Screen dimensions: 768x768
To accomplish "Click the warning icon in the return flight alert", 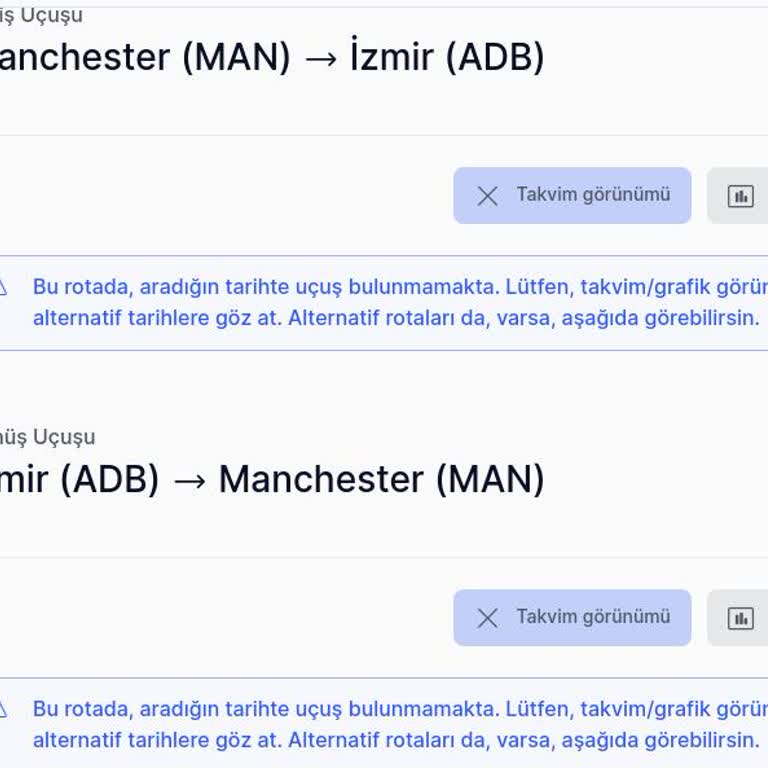I will point(2,709).
